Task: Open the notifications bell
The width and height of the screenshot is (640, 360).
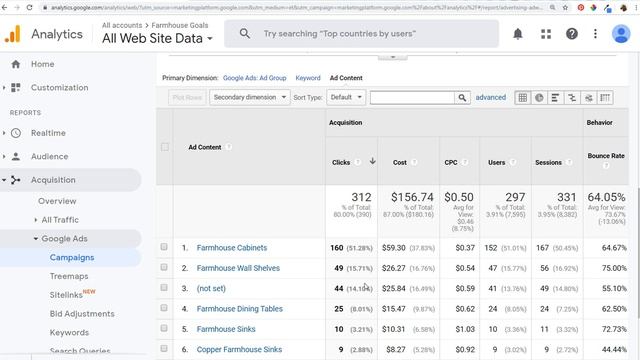Action: point(518,34)
